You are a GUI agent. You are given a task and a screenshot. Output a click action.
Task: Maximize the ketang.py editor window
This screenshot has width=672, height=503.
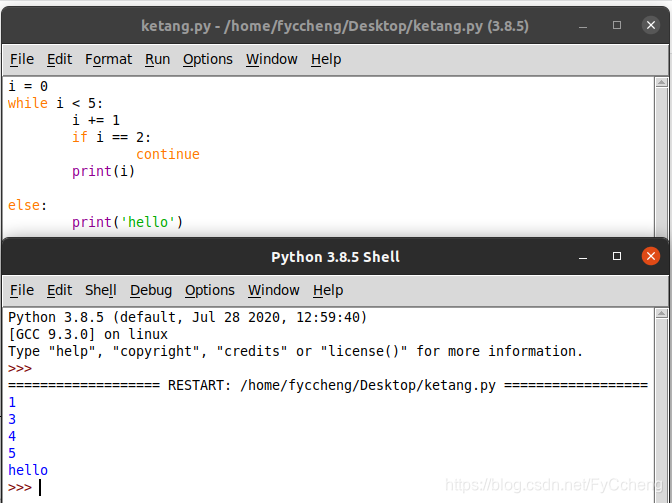click(x=617, y=25)
